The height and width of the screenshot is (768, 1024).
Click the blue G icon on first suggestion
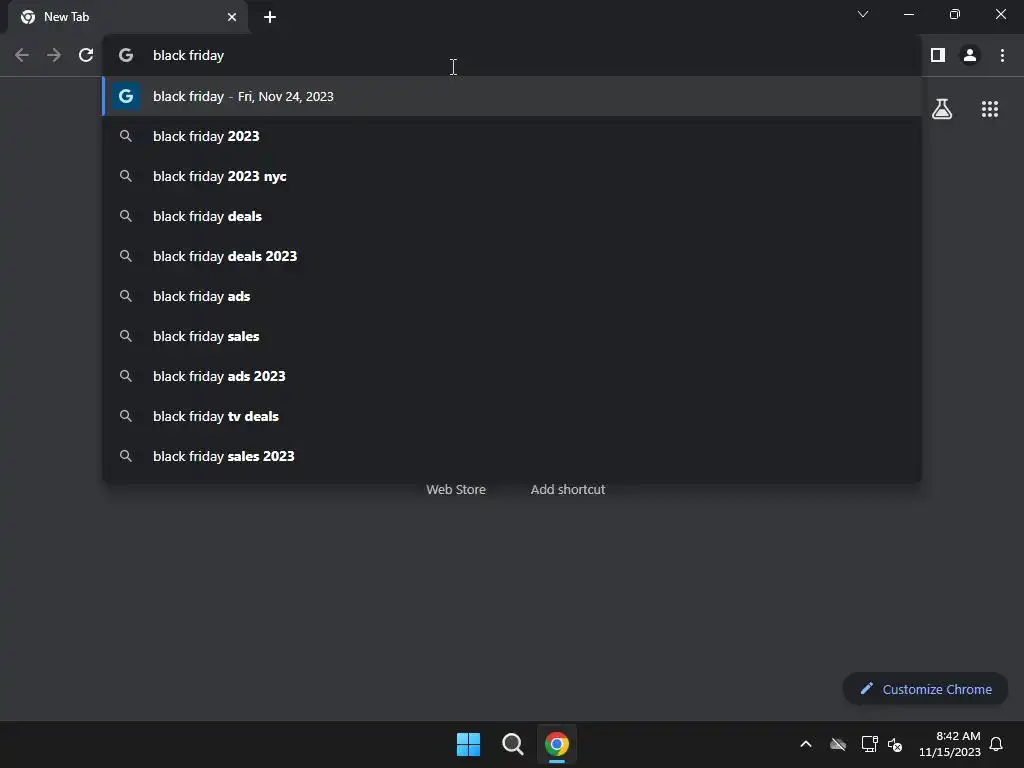126,97
